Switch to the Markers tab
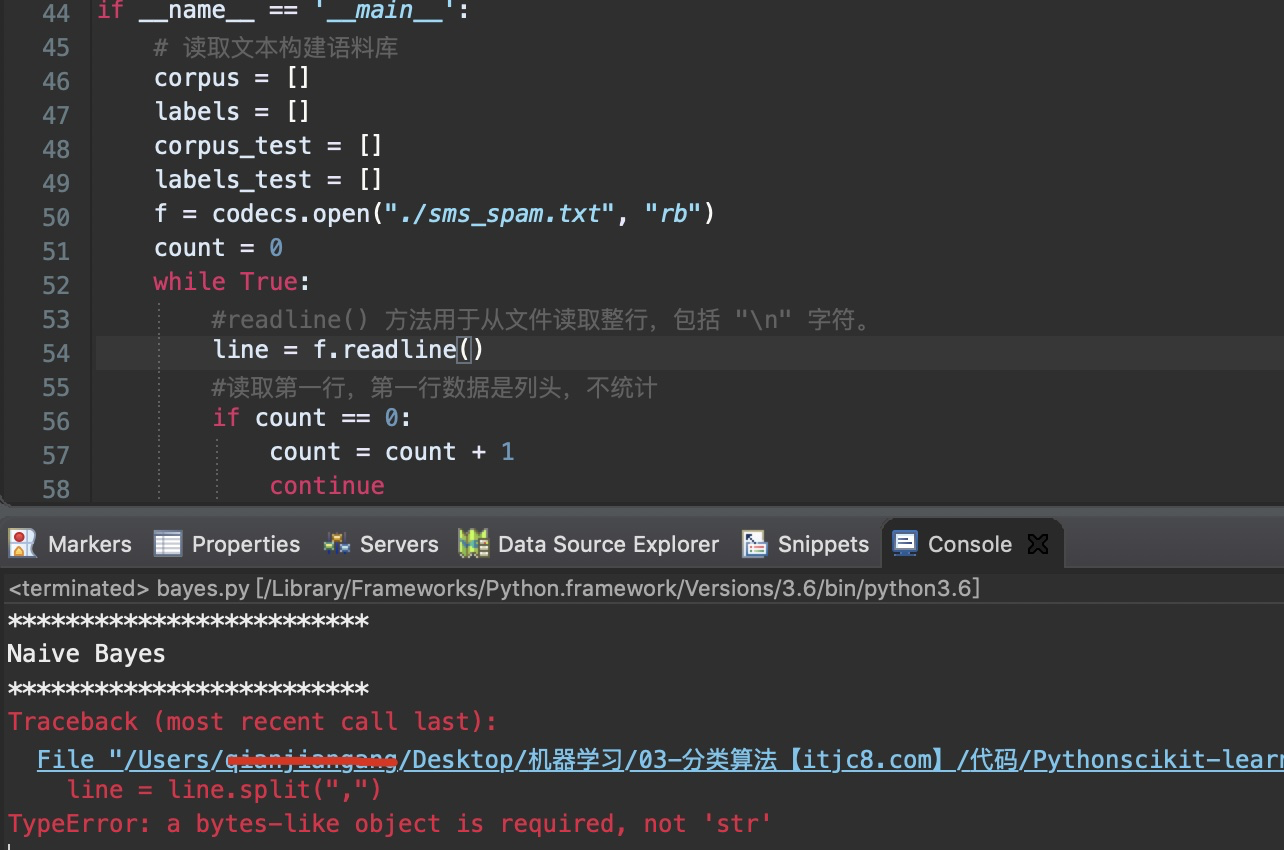The width and height of the screenshot is (1284, 850). pyautogui.click(x=70, y=544)
